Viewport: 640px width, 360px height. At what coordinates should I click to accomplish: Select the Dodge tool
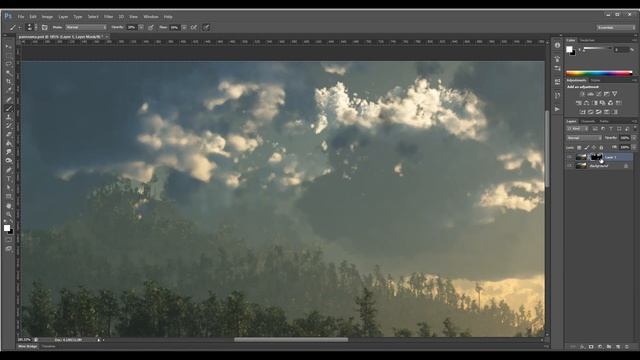[x=9, y=161]
